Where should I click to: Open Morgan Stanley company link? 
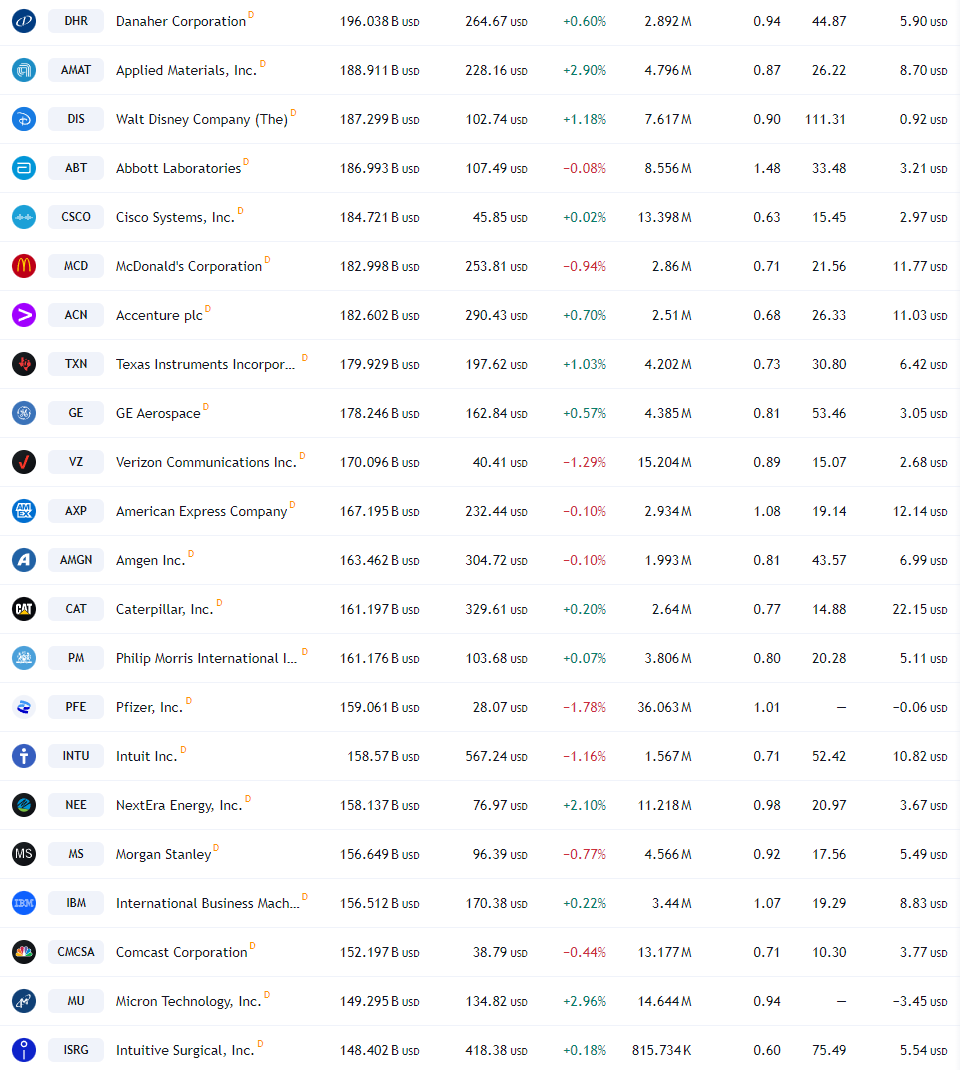164,854
